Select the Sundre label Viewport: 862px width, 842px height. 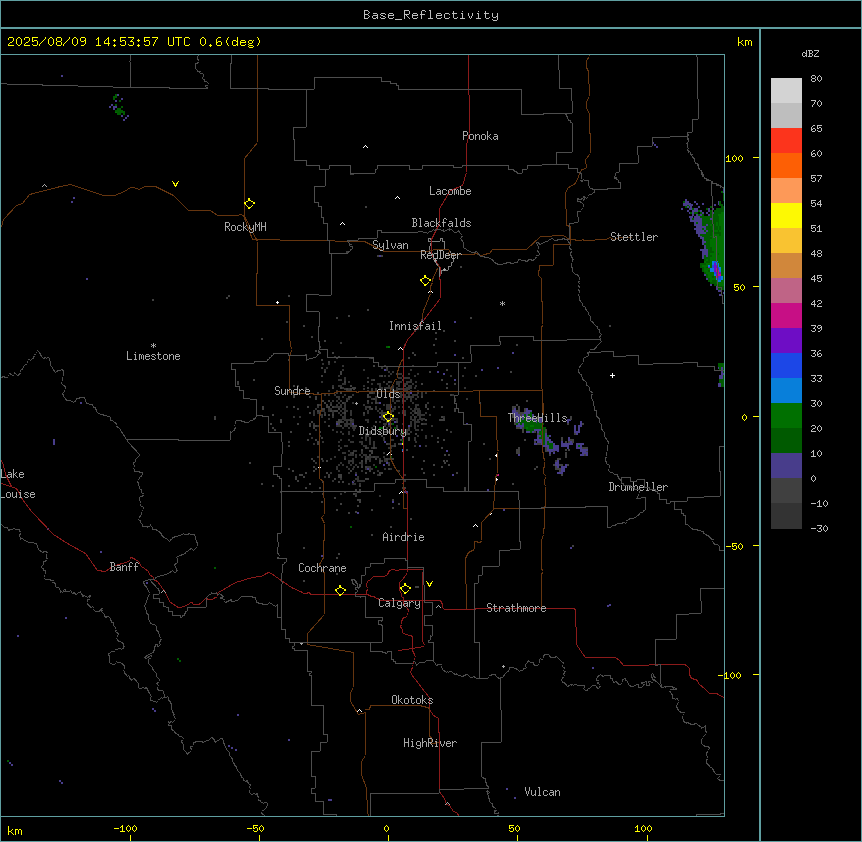[292, 391]
